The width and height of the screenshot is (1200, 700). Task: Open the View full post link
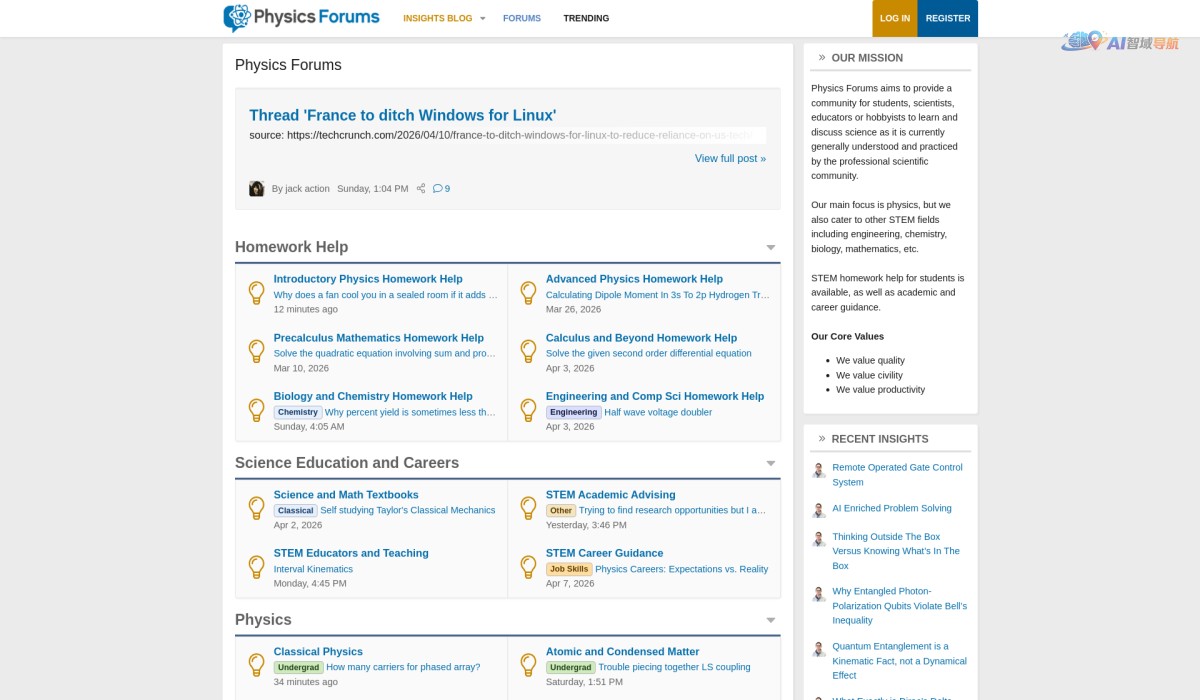tap(730, 158)
